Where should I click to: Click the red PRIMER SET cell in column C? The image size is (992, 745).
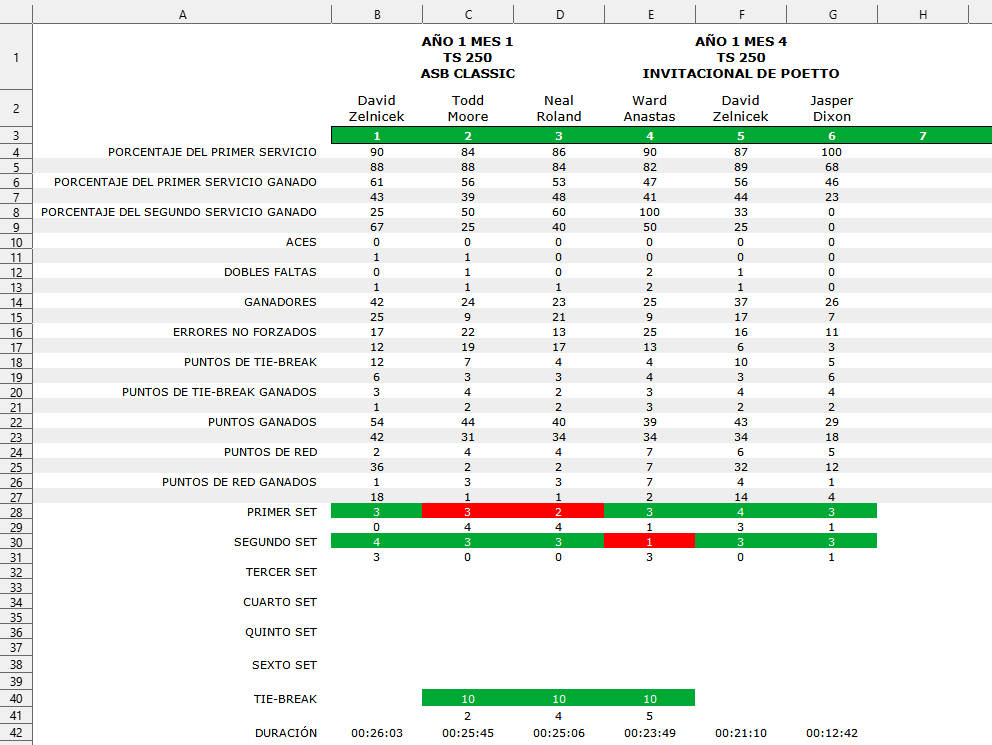point(468,511)
